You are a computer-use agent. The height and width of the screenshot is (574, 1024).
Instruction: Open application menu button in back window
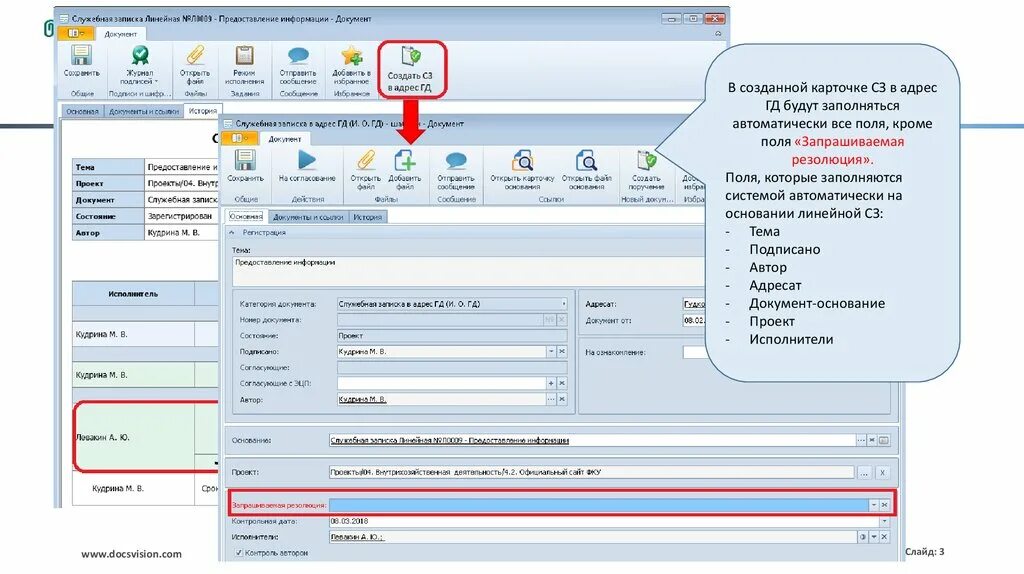pyautogui.click(x=77, y=33)
